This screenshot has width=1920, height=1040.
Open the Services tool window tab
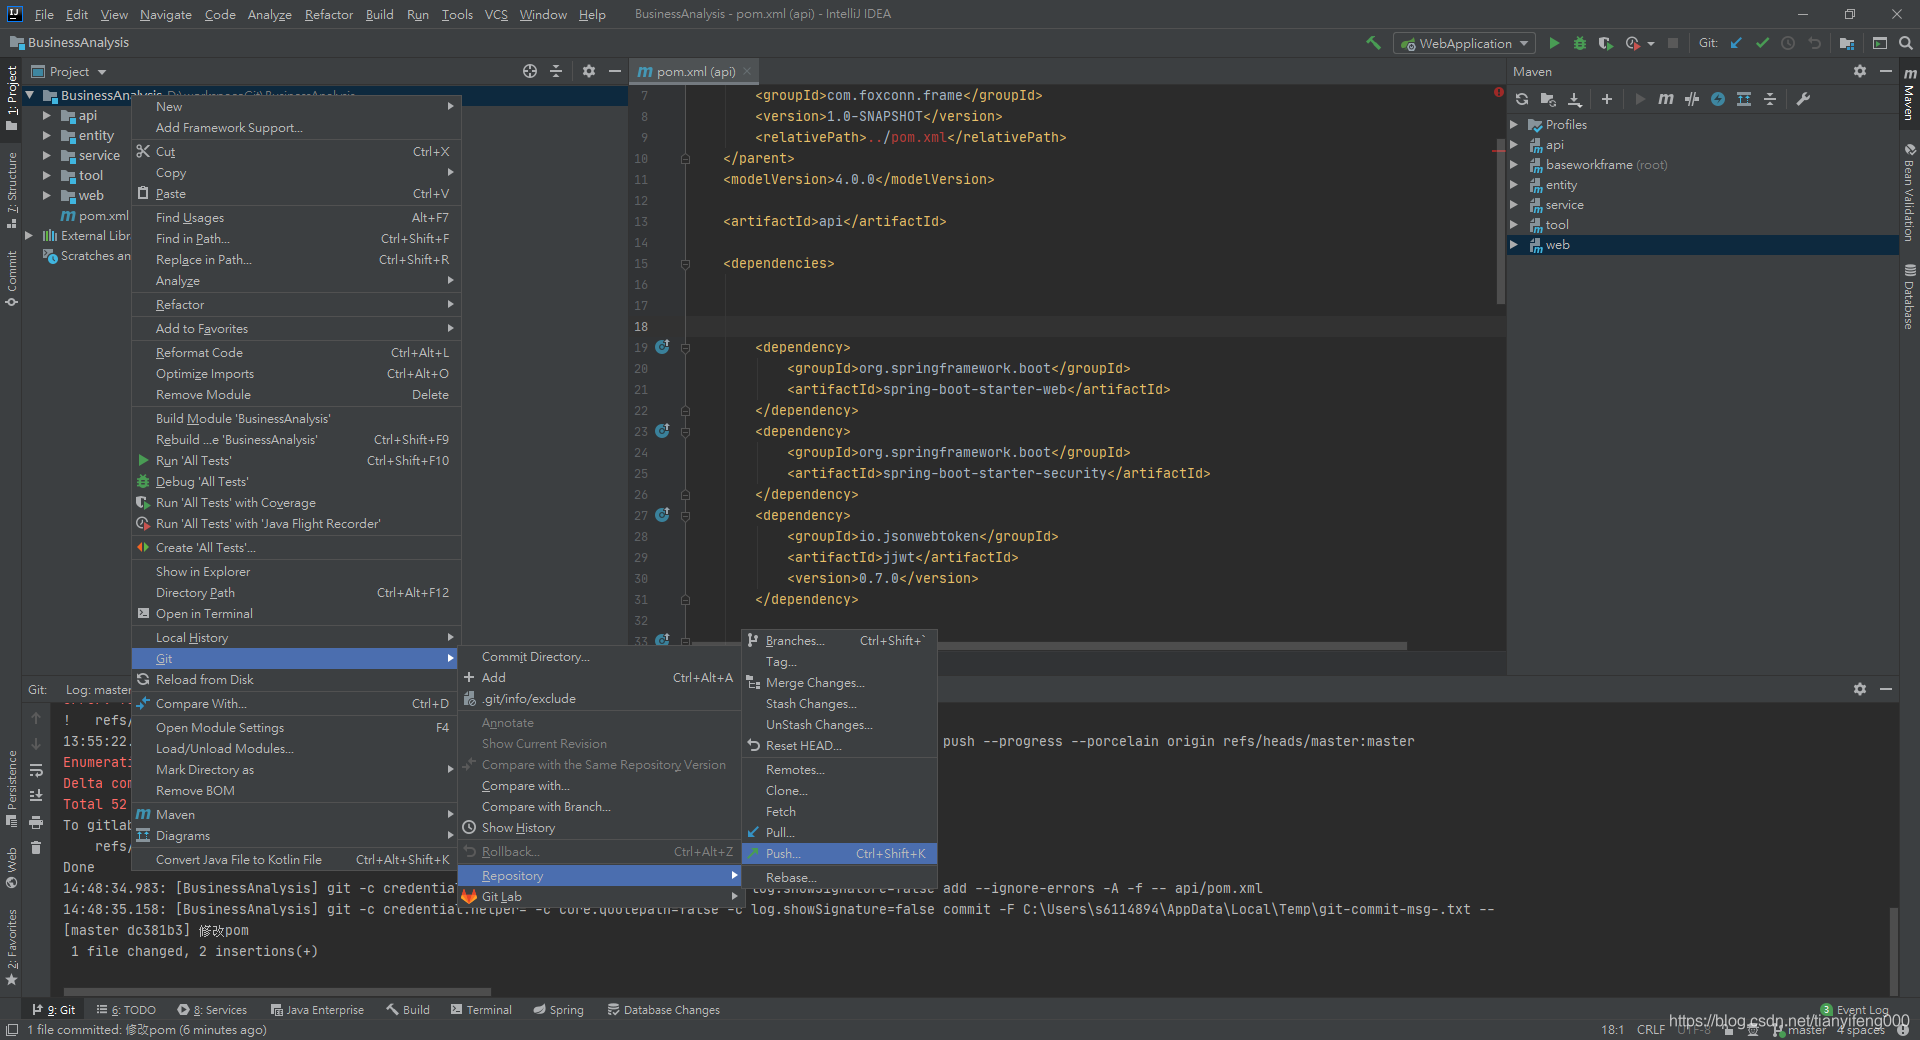212,1010
